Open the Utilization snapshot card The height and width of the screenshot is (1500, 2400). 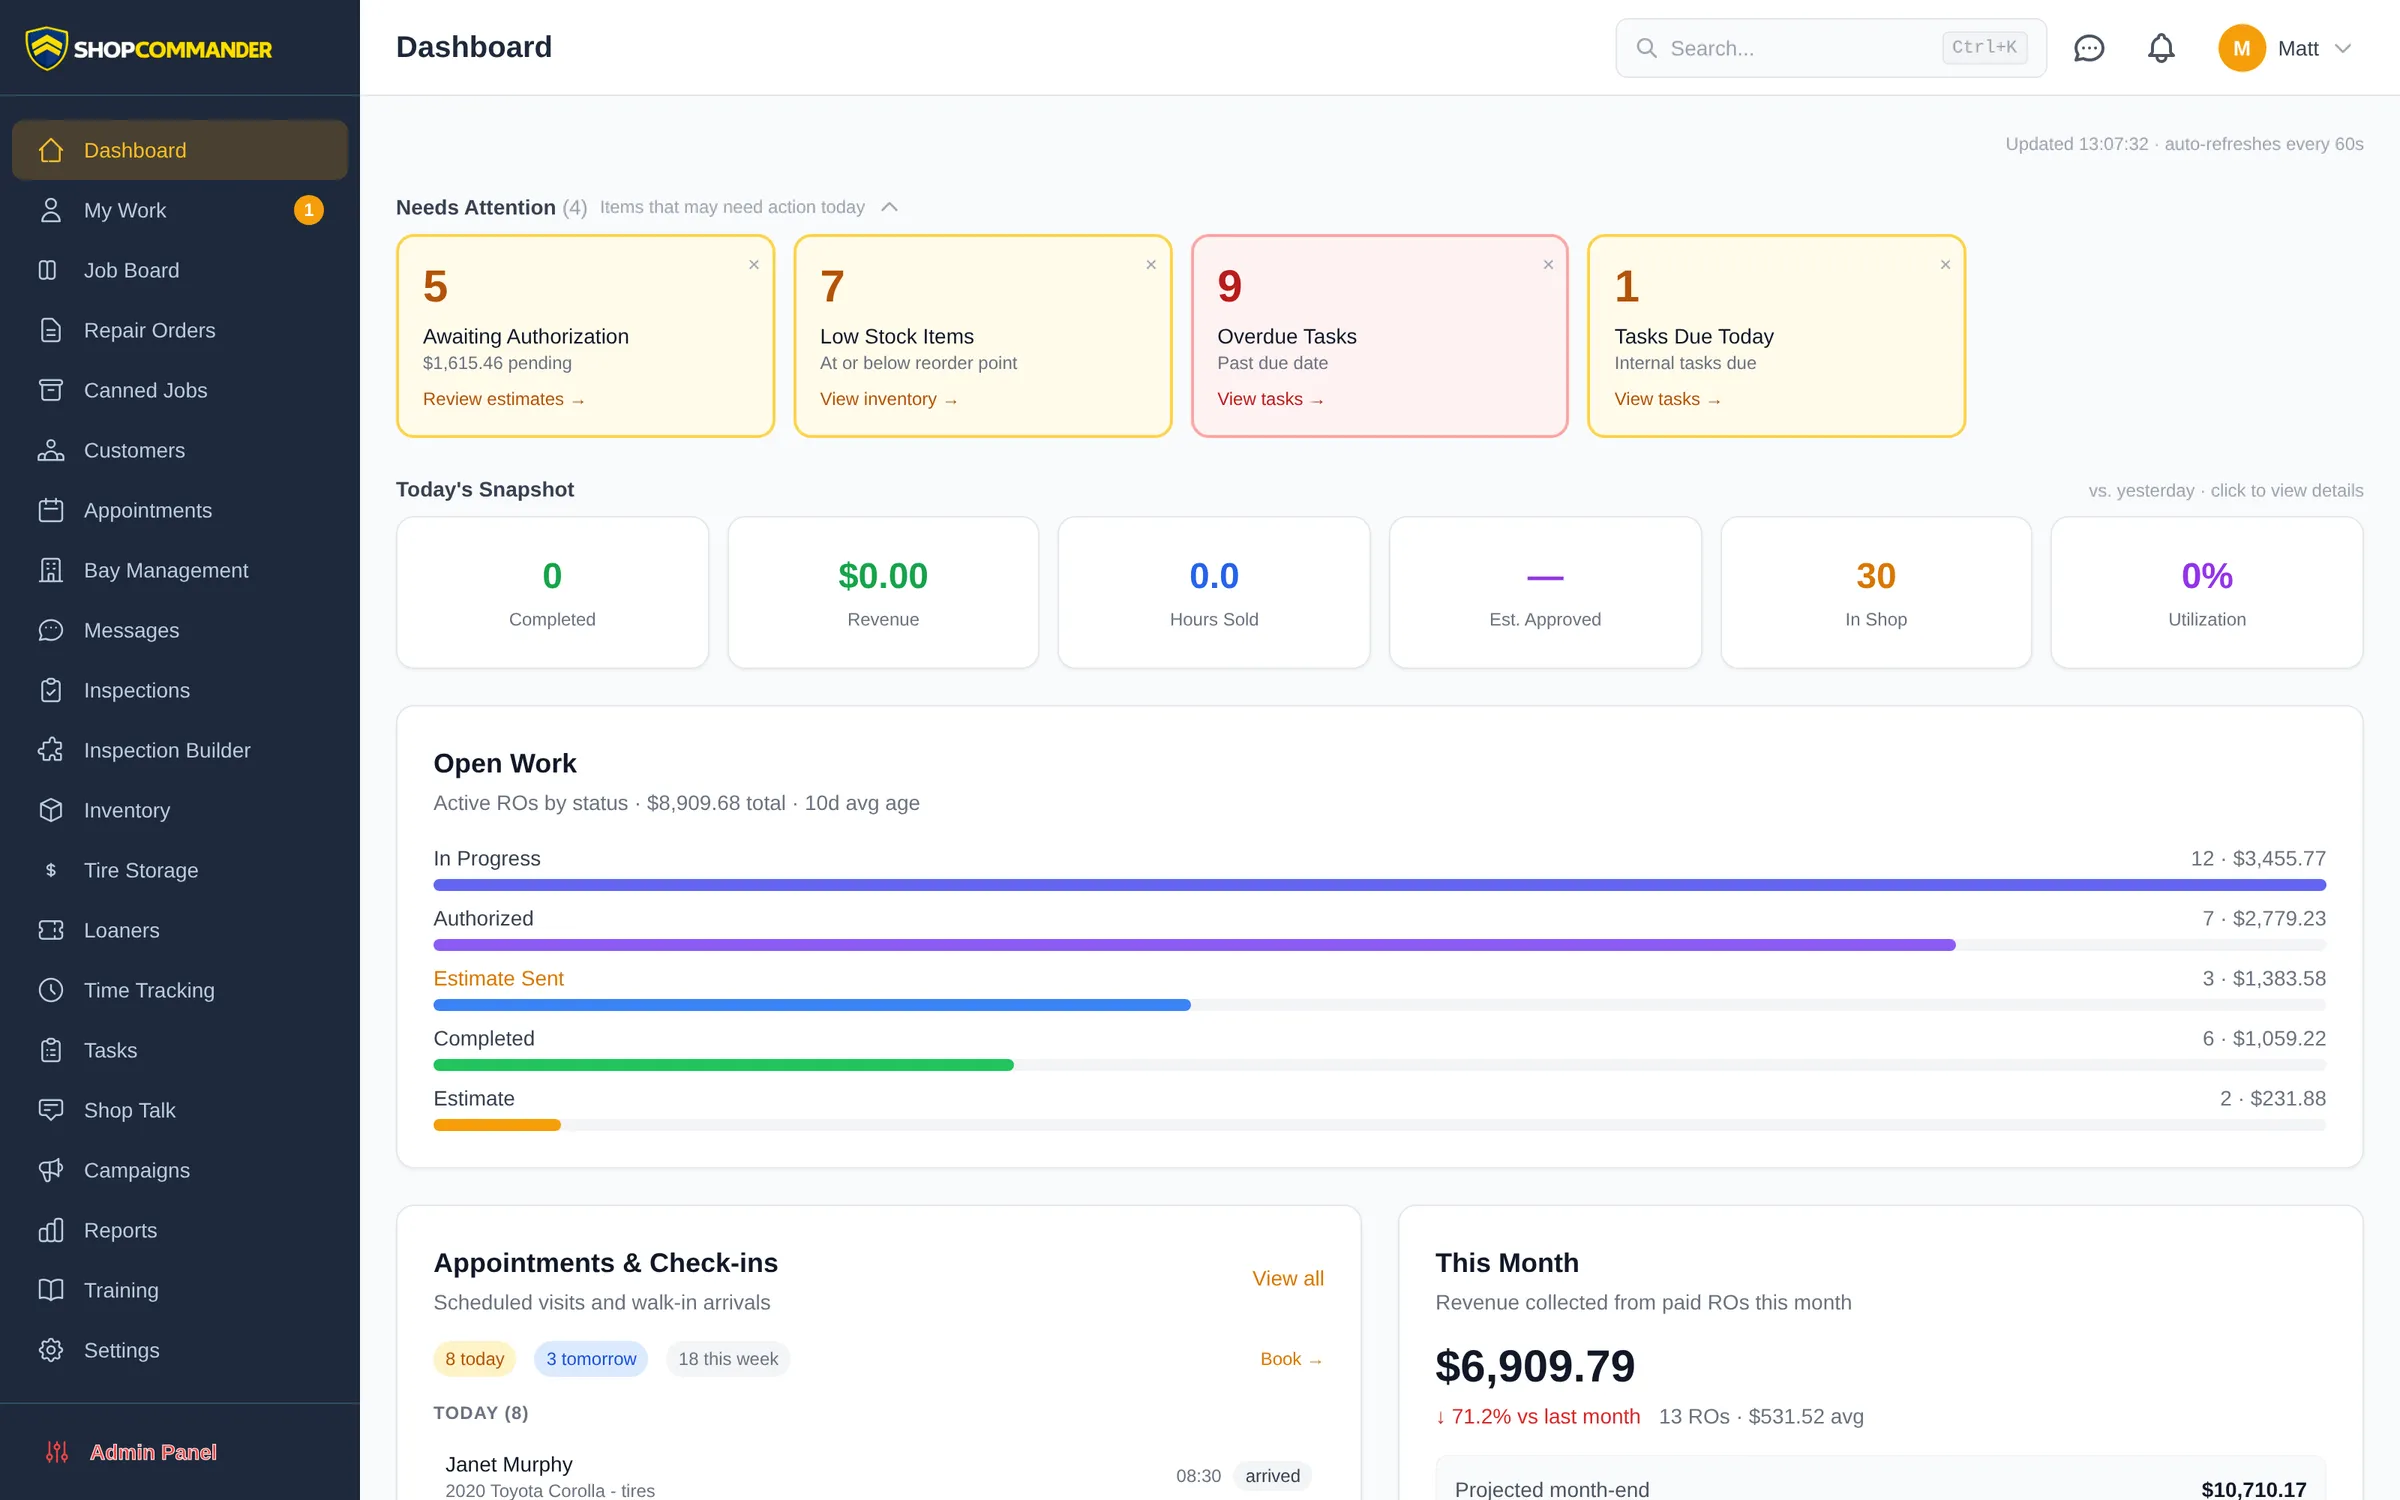click(x=2207, y=592)
